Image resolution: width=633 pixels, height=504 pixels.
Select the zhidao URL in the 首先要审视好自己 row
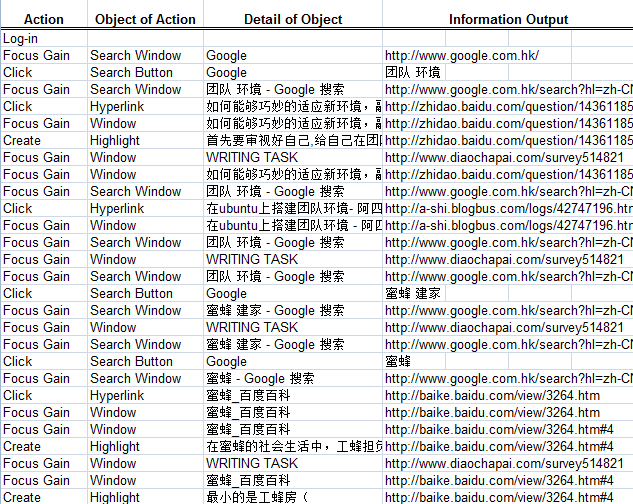point(509,141)
